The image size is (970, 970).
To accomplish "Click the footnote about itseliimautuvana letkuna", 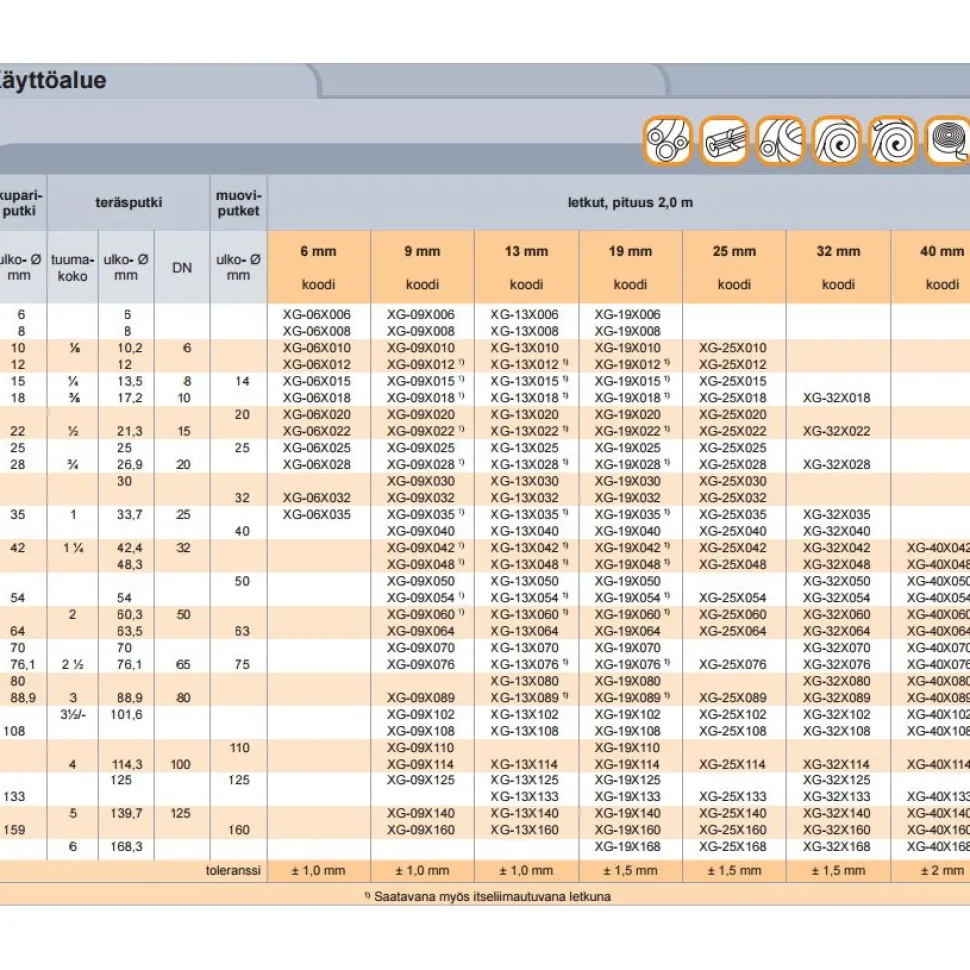I will (487, 896).
